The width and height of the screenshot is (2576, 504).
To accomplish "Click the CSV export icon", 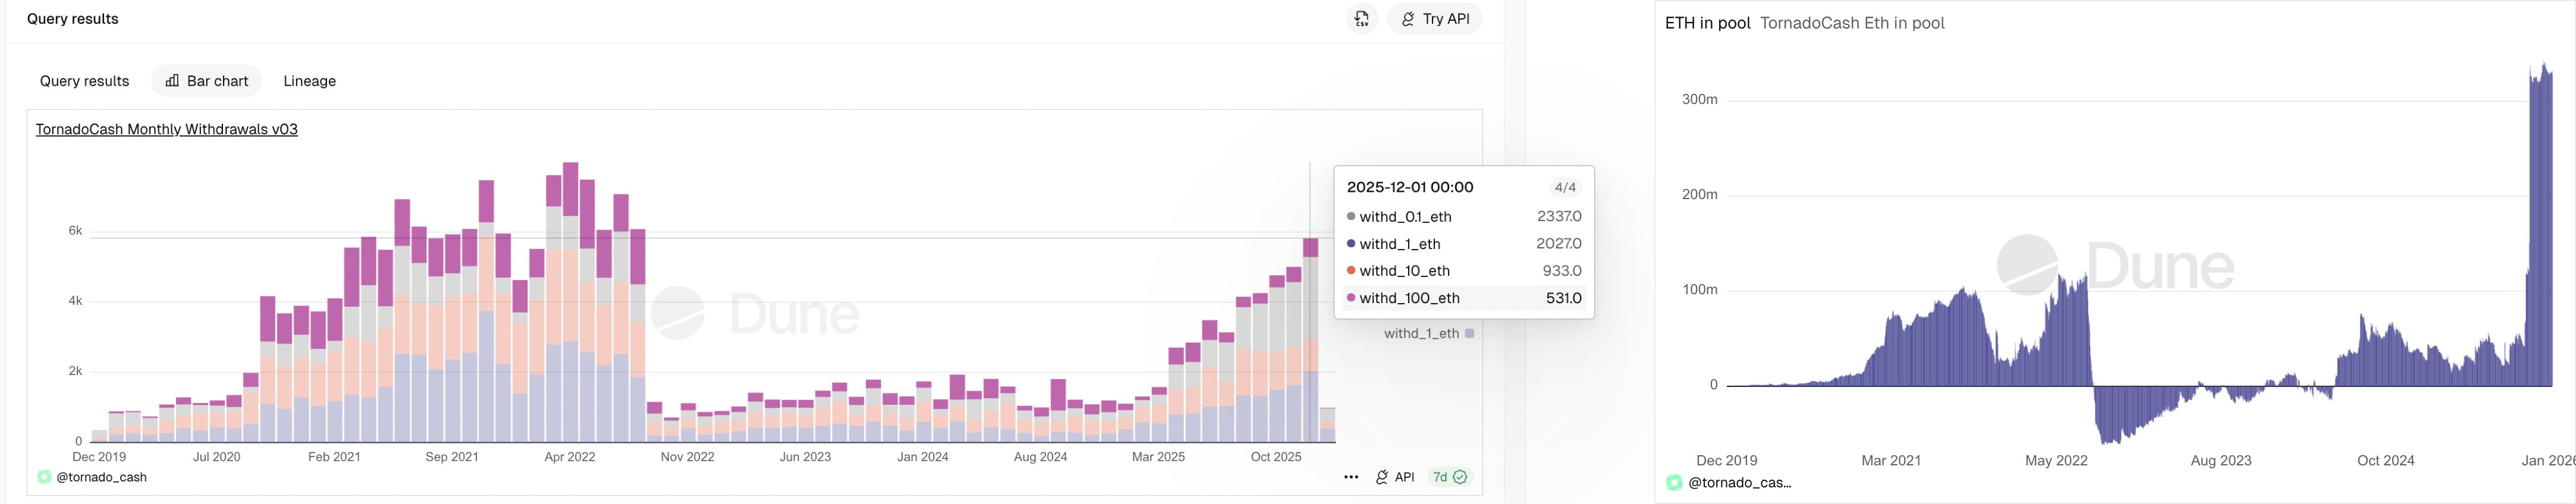I will [x=1361, y=19].
